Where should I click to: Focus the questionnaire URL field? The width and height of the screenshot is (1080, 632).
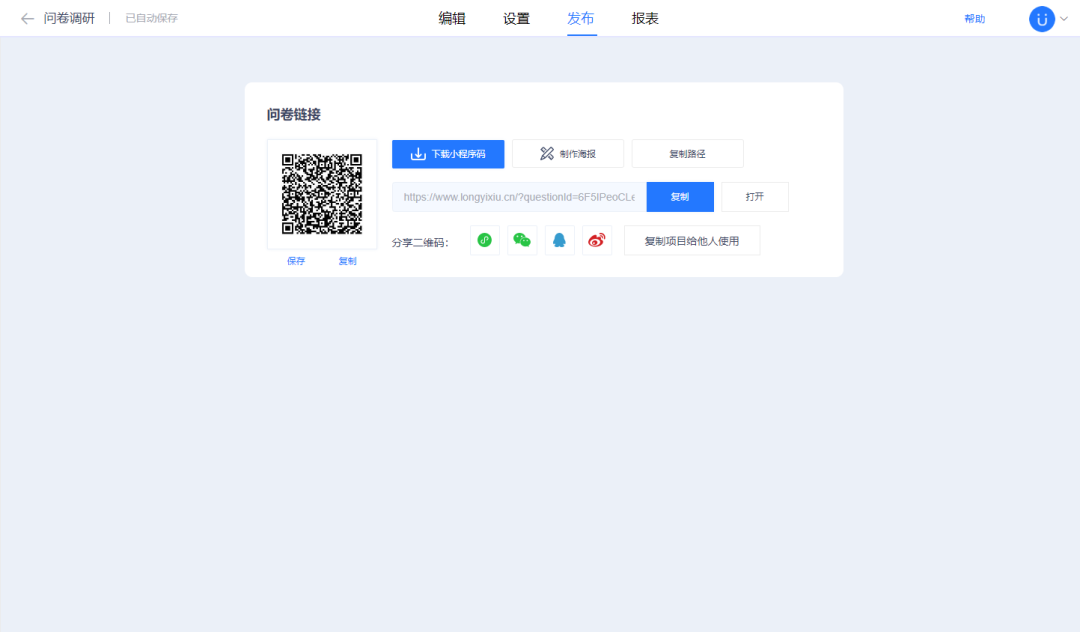point(519,197)
